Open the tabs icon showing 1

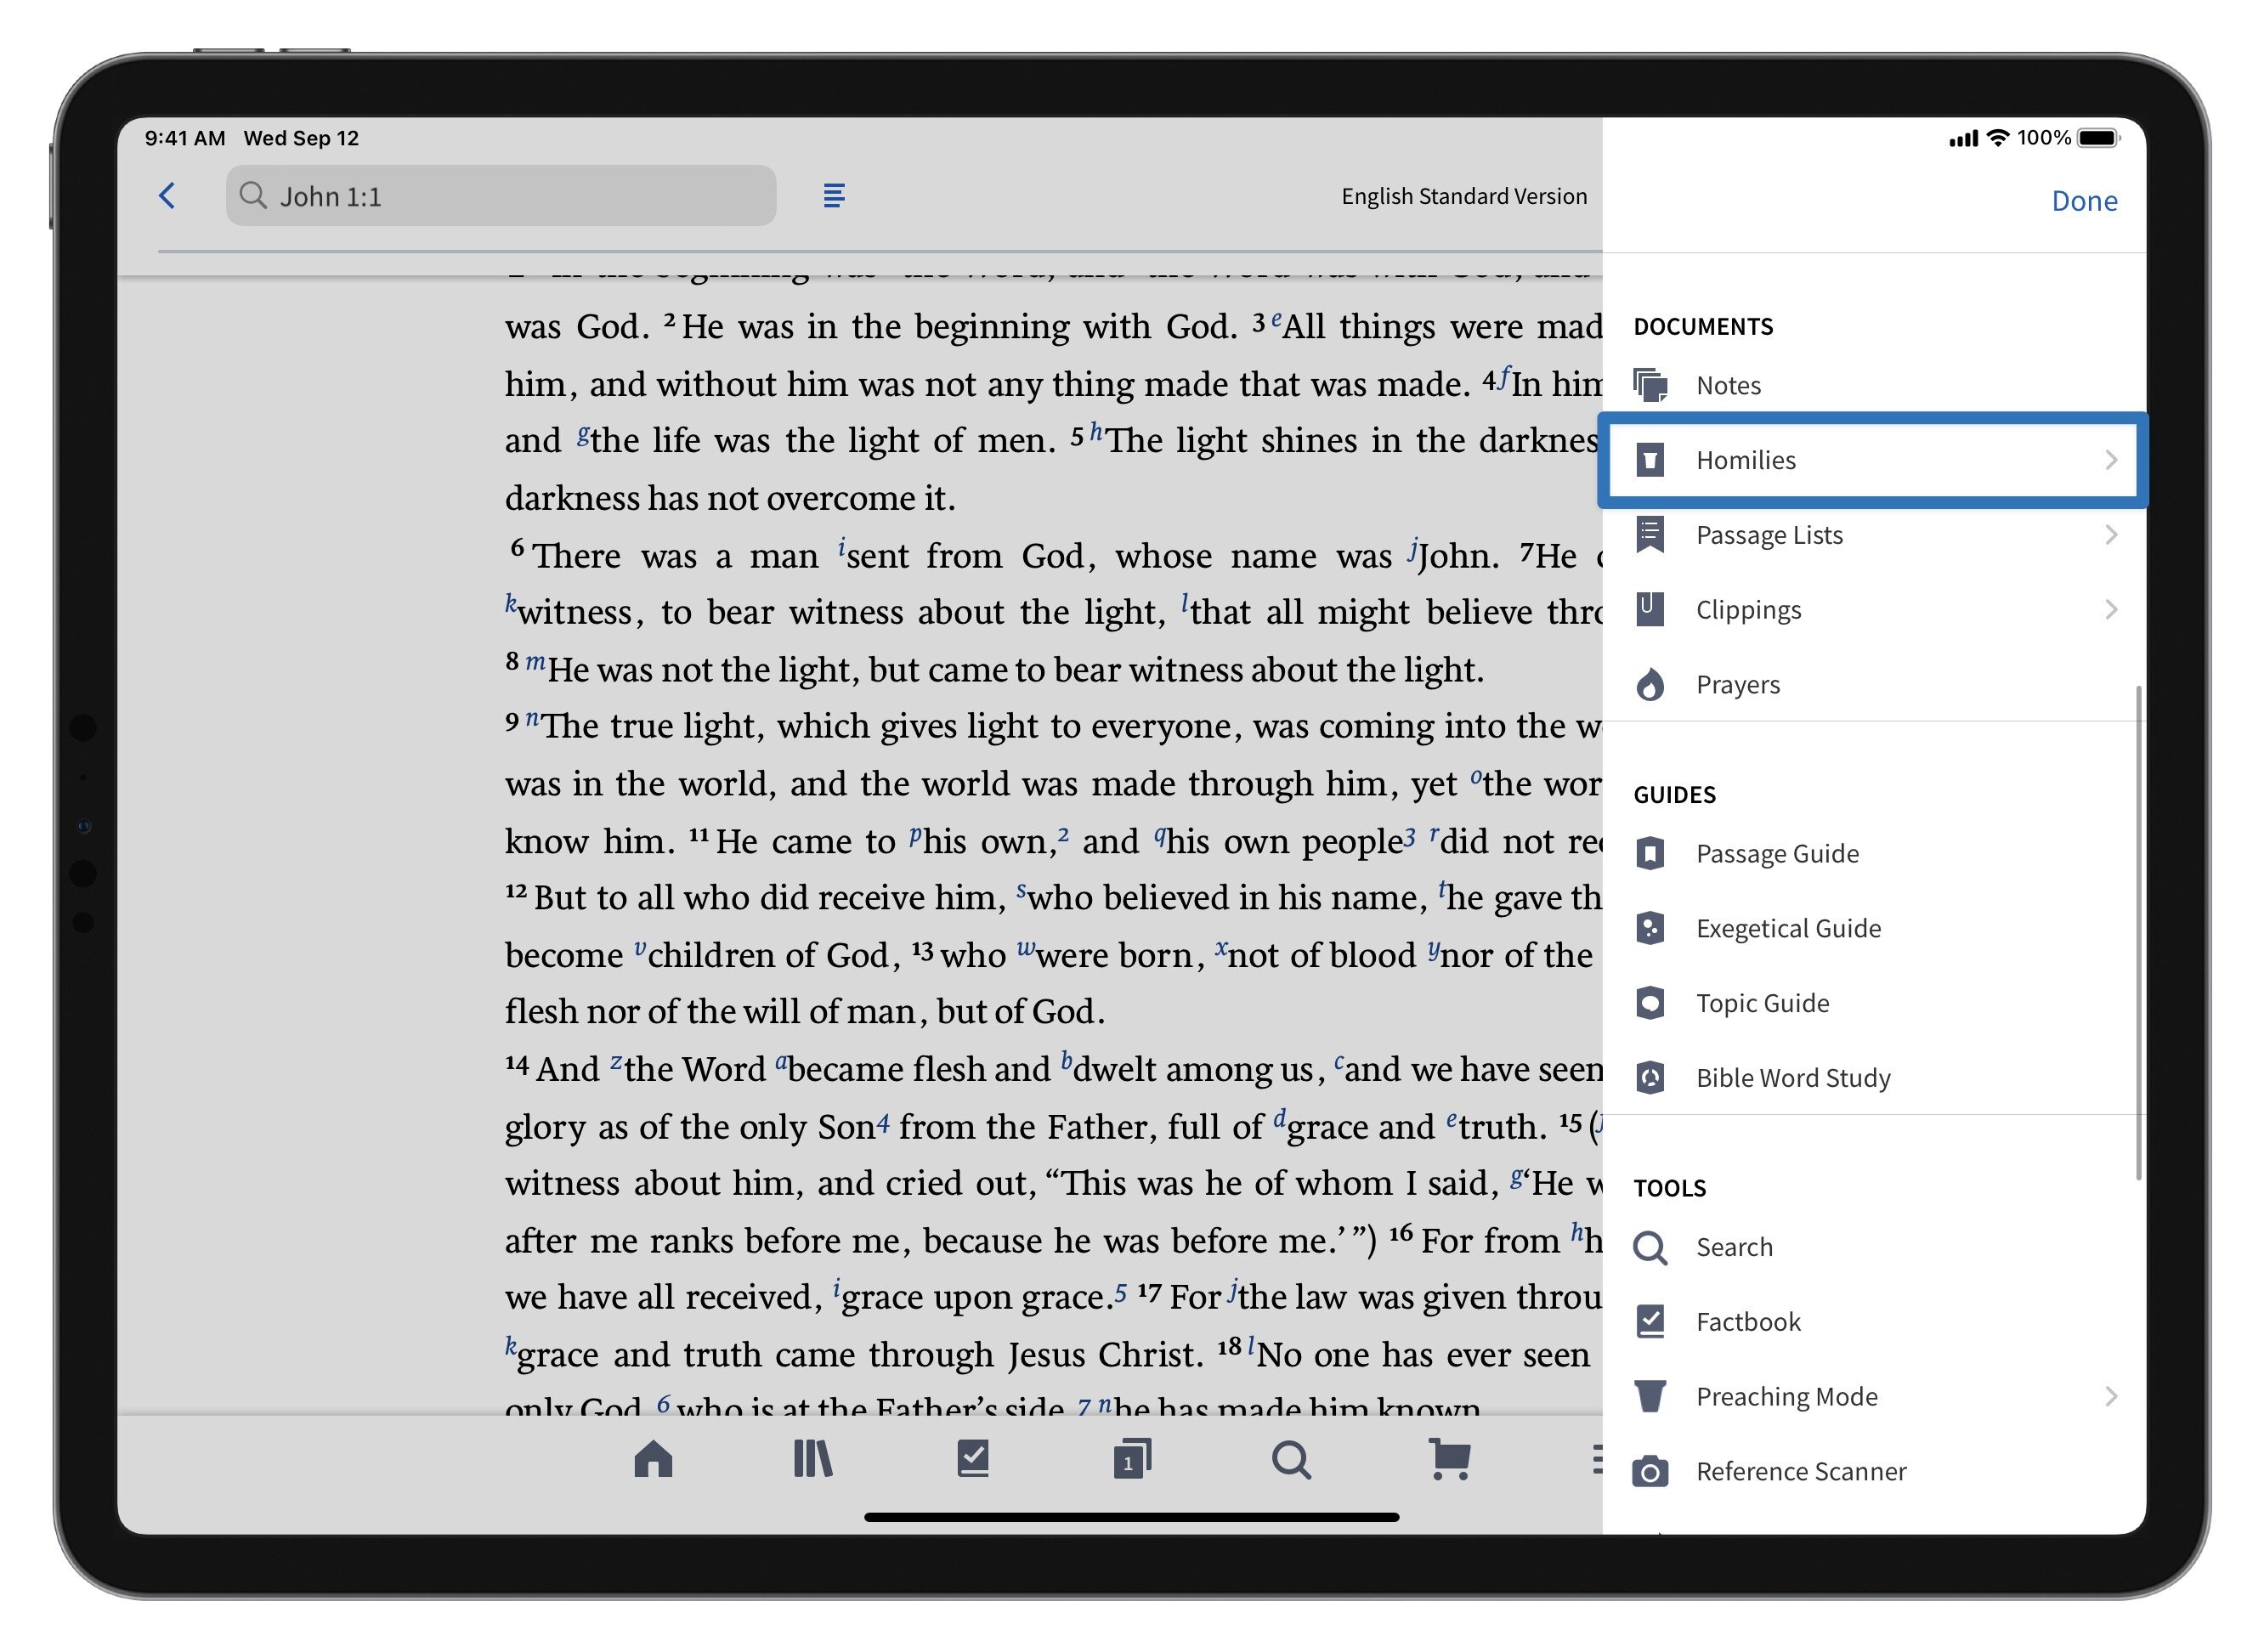[x=1132, y=1460]
